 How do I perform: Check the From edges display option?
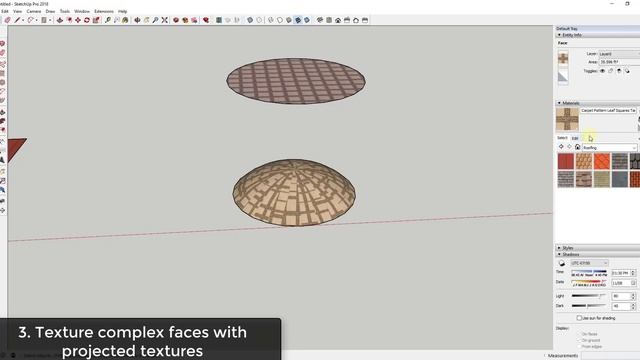[579, 347]
